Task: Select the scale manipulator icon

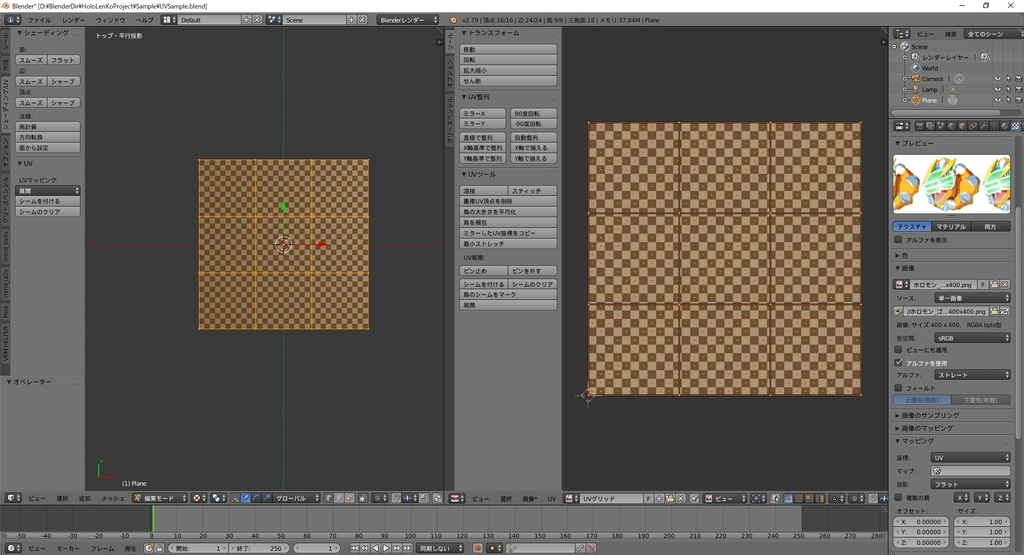Action: (266, 498)
